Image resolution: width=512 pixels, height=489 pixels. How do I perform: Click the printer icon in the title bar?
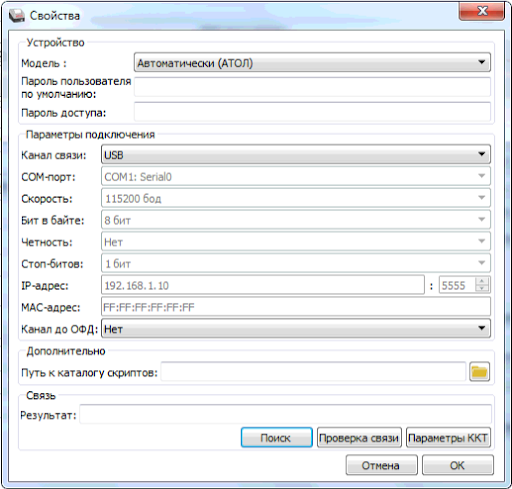point(16,16)
